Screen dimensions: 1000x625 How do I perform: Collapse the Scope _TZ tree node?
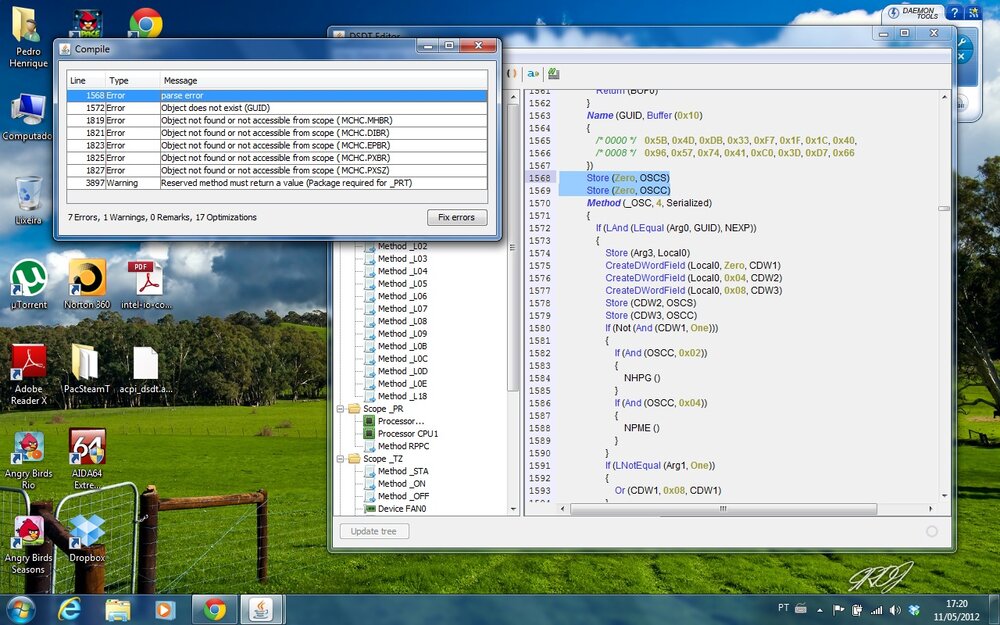coord(341,459)
